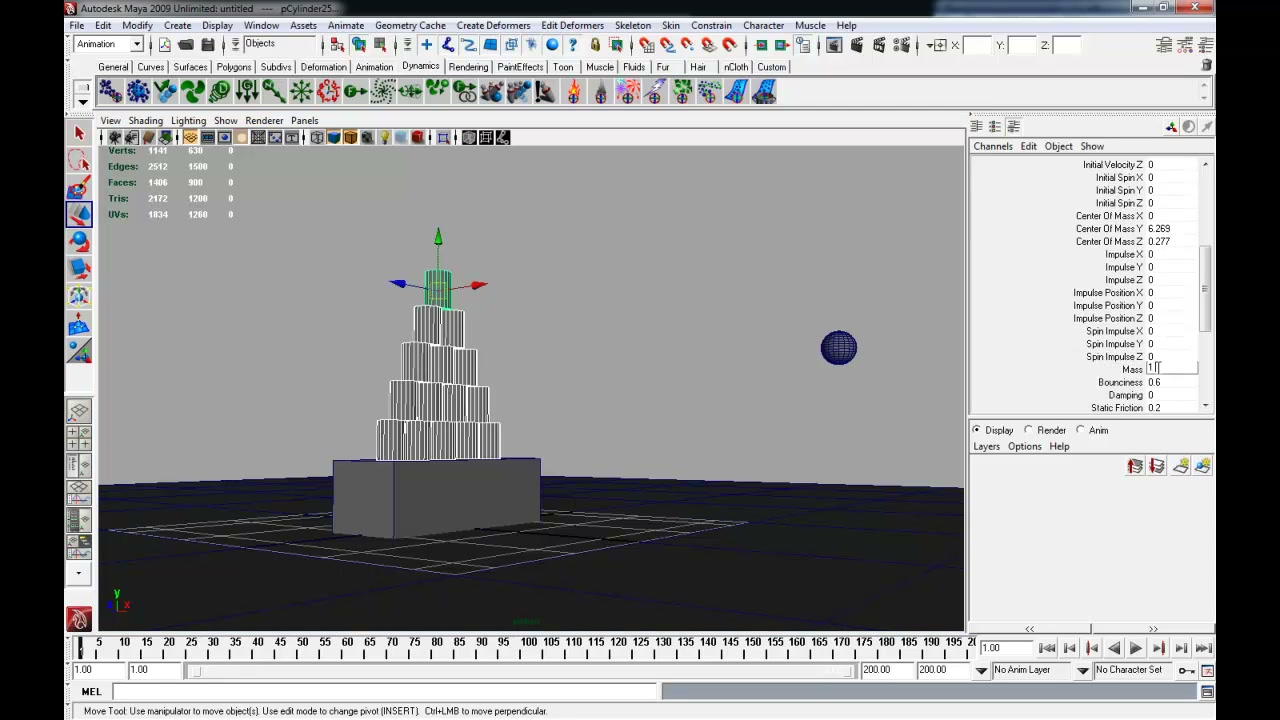Screen dimensions: 1280x720
Task: Click frame 100 on the time slider
Action: 529,642
